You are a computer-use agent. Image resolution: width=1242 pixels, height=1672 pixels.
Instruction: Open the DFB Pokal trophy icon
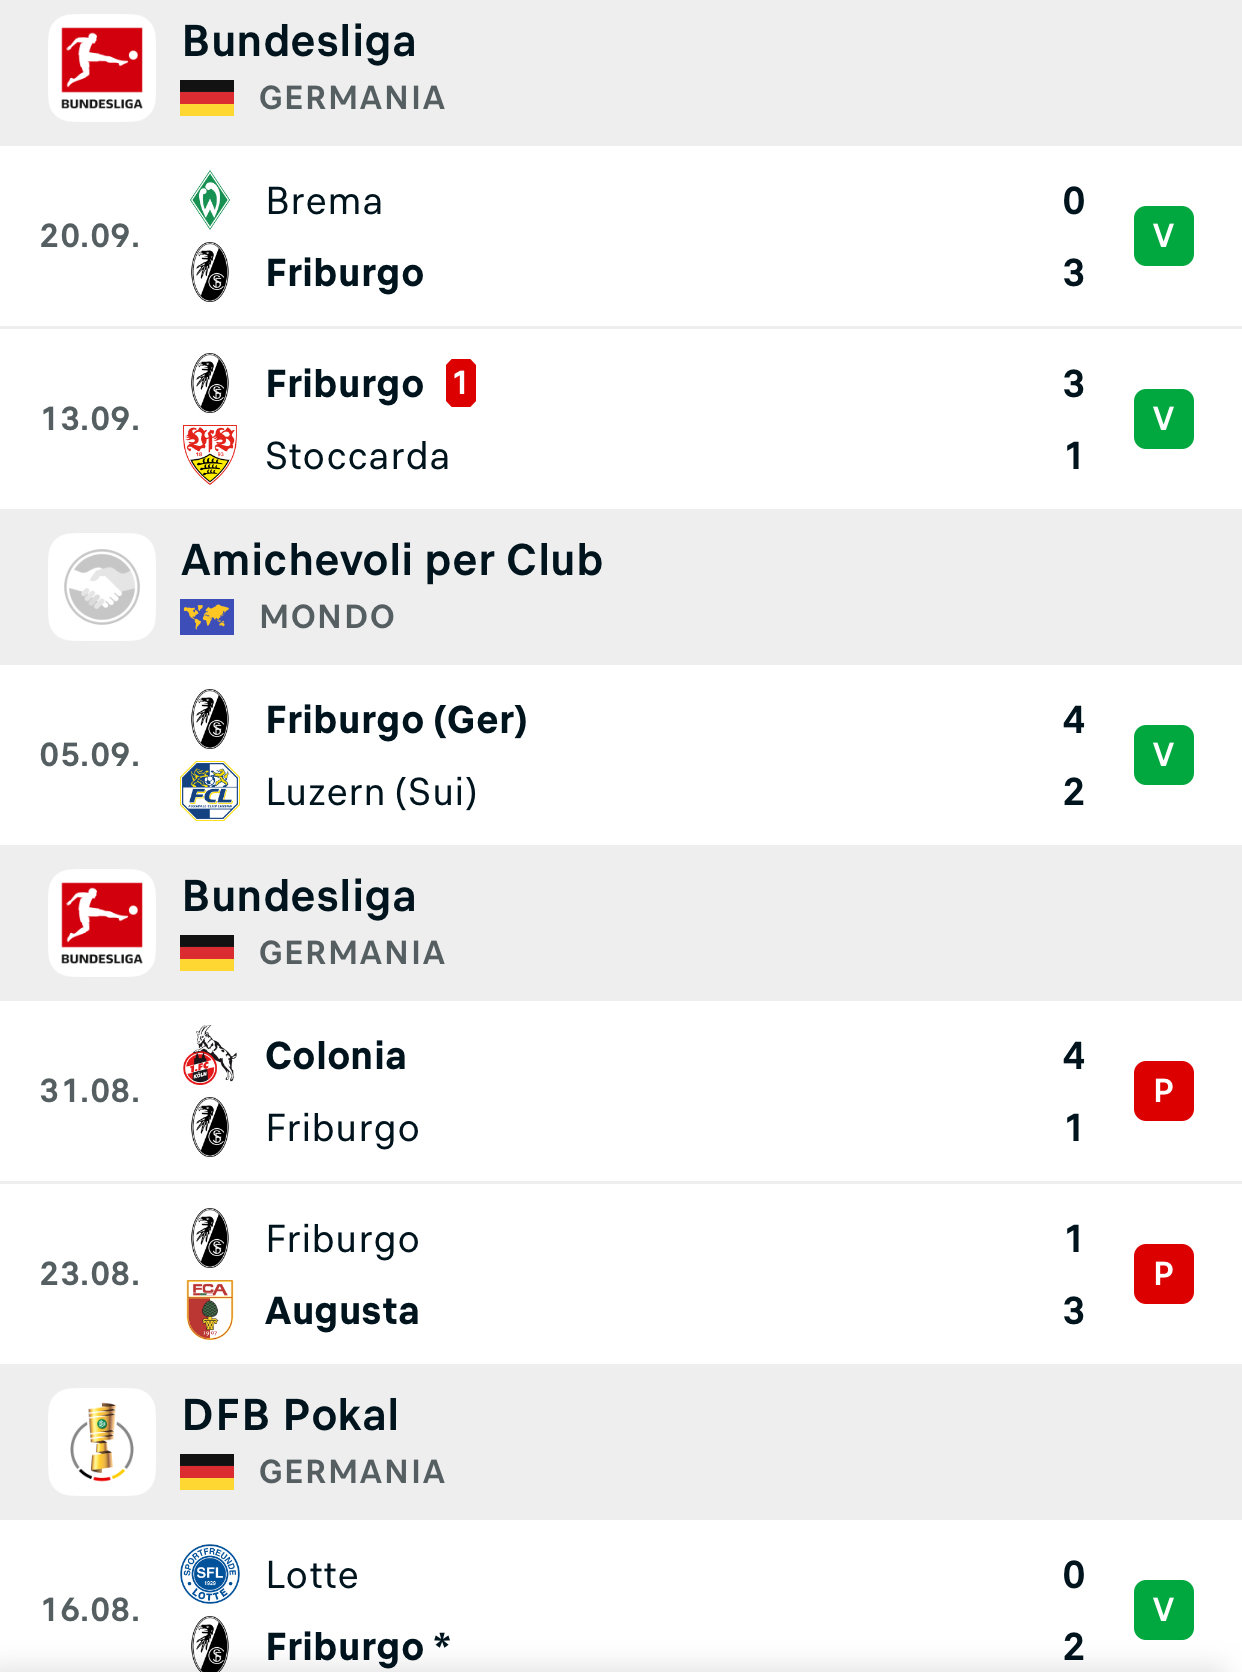click(102, 1442)
